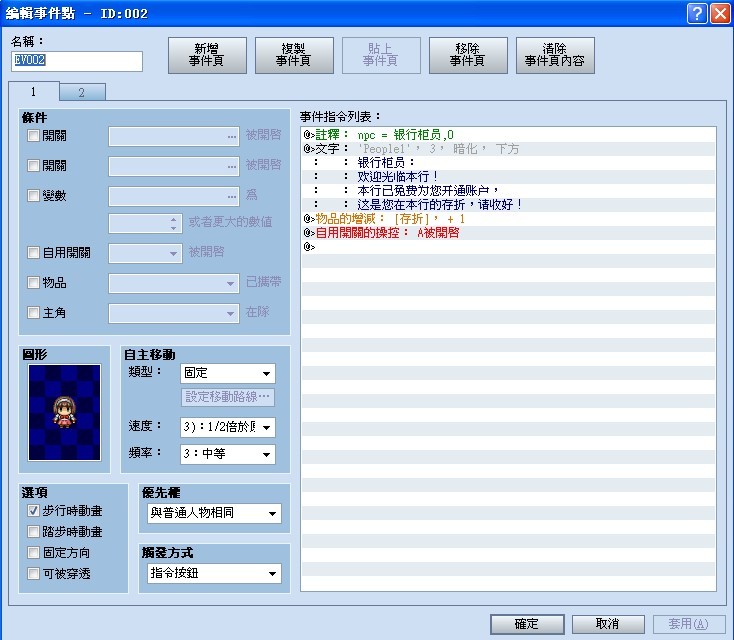Viewport: 734px width, 640px height.
Task: Select the text line 欢迎光临本行!
Action: 508,177
